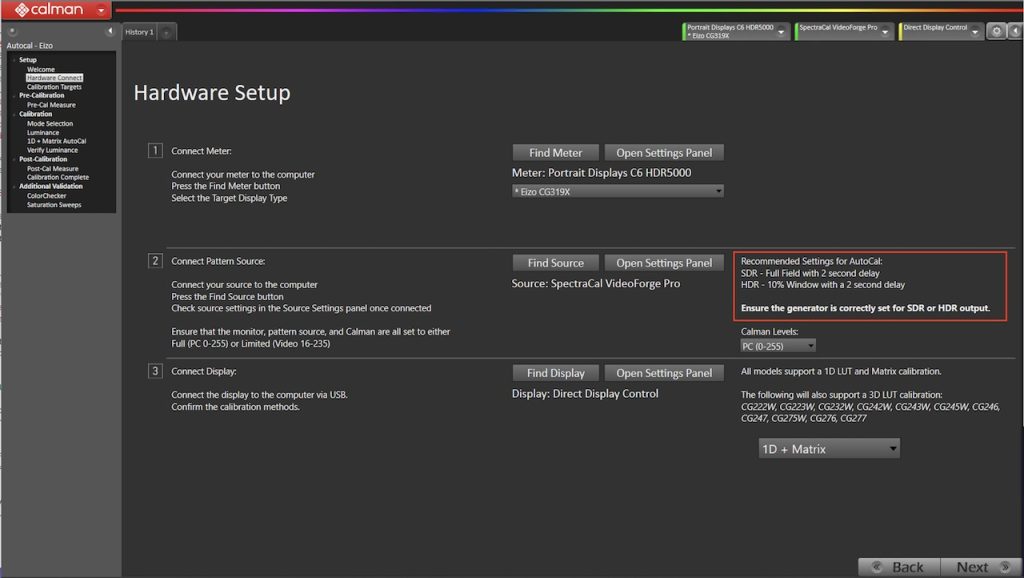Select the Calibration section heading
The height and width of the screenshot is (578, 1024).
(x=35, y=114)
